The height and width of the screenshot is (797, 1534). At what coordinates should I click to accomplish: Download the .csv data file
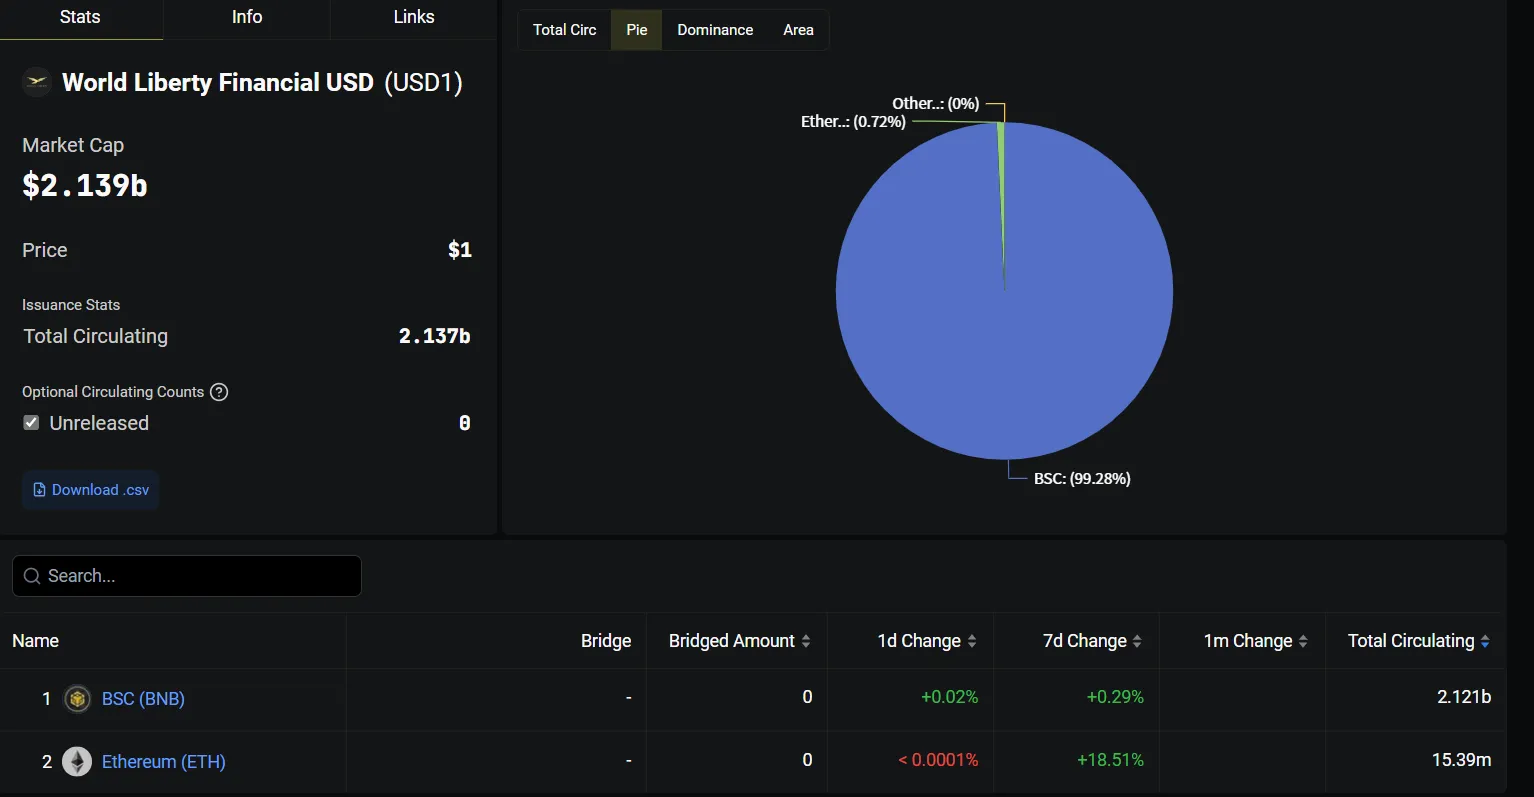(91, 490)
